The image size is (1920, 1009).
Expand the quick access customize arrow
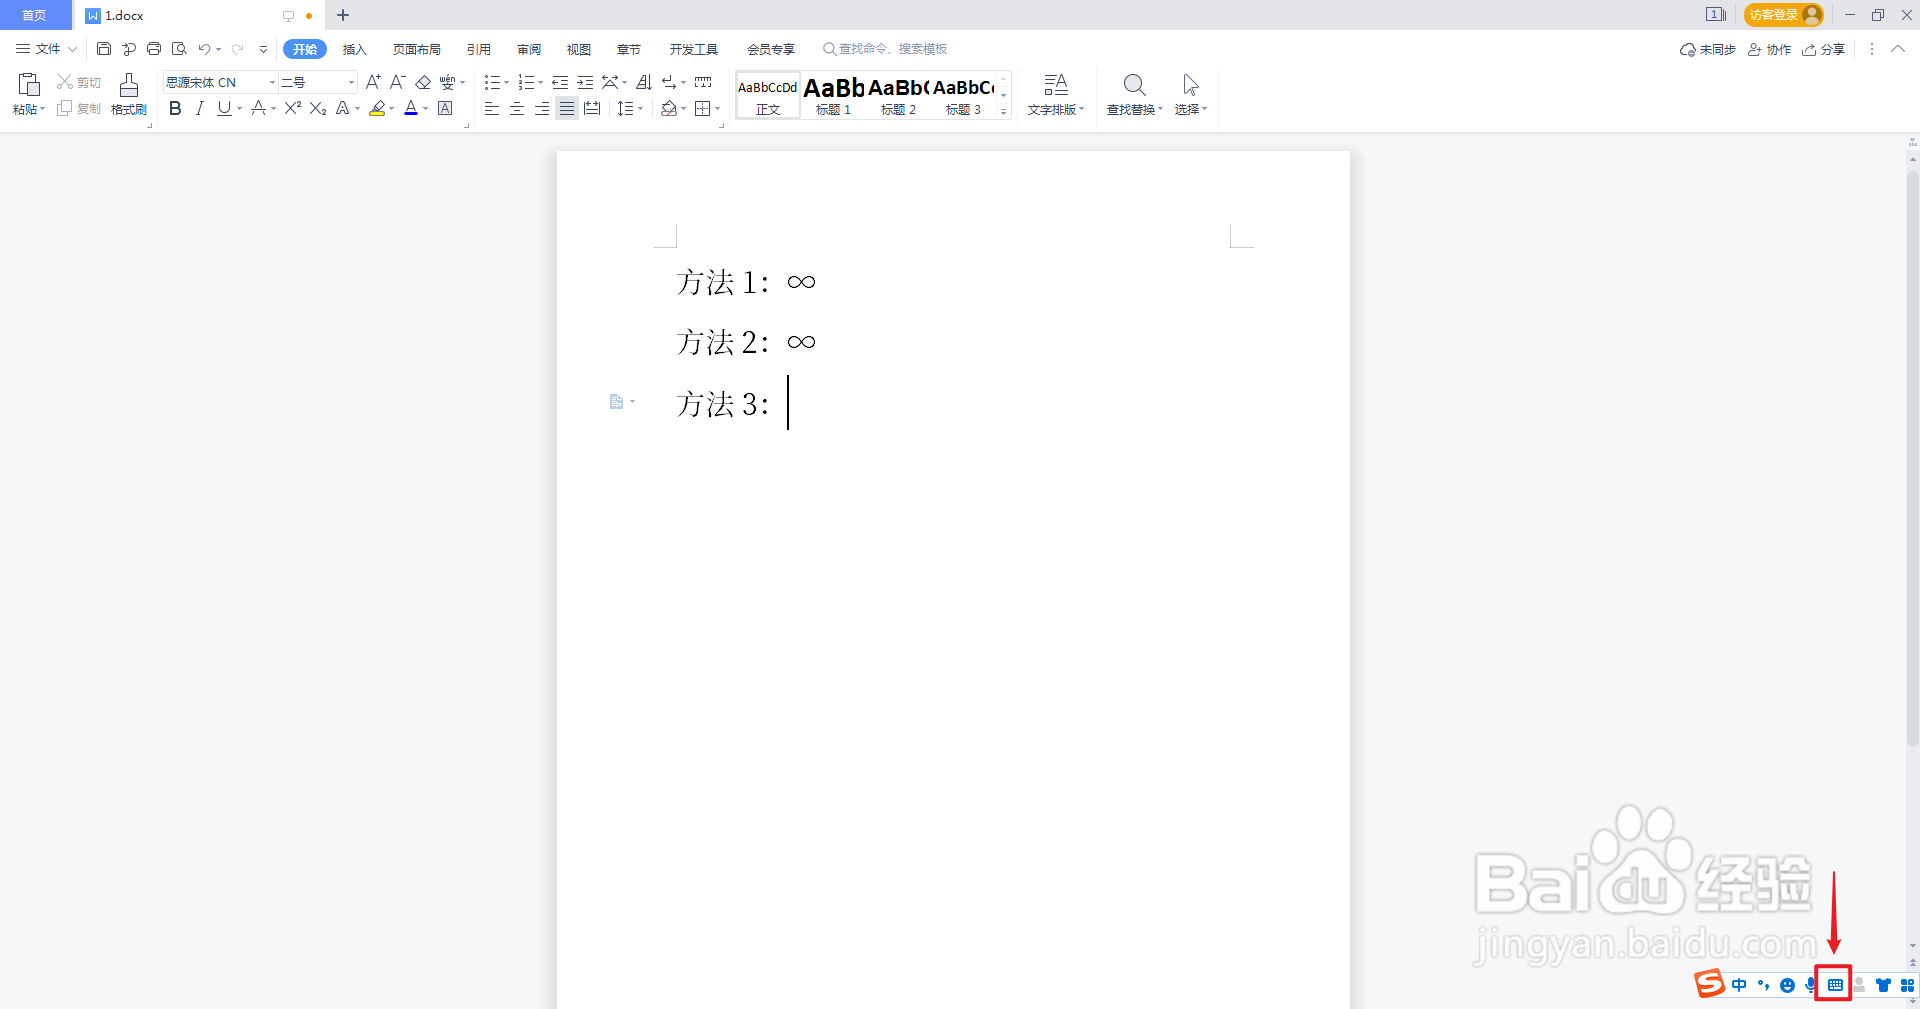(x=263, y=49)
